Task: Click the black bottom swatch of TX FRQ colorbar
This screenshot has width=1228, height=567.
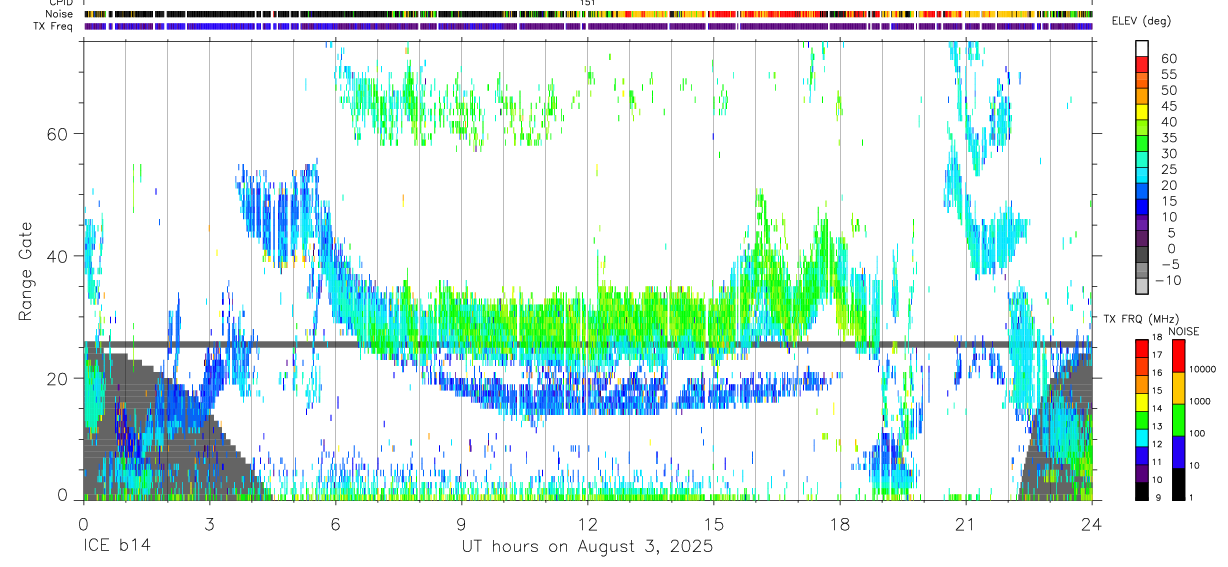Action: click(x=1142, y=491)
